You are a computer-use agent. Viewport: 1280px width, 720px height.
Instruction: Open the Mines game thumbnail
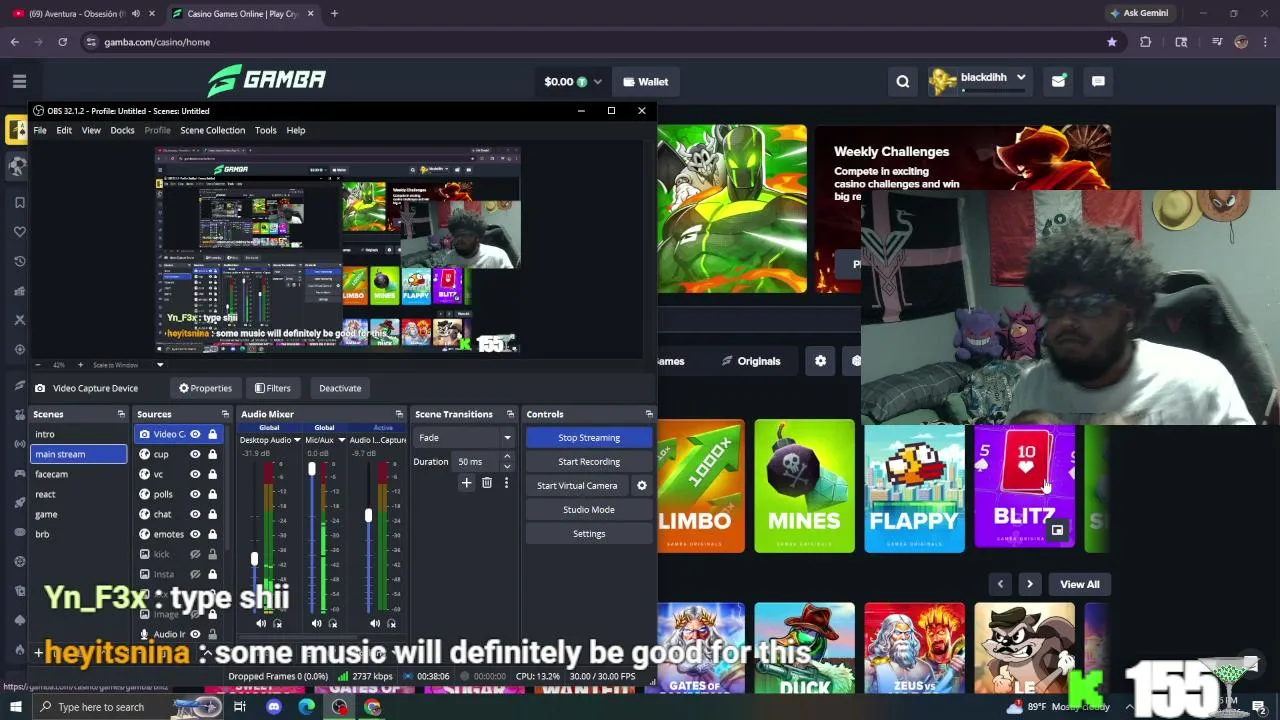805,486
